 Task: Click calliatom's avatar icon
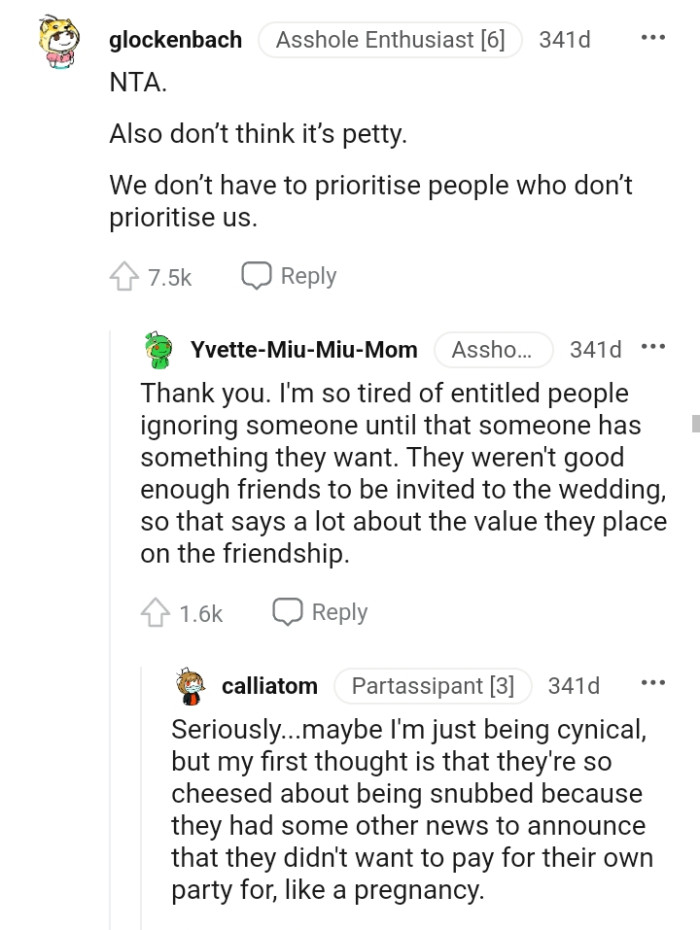coord(189,686)
